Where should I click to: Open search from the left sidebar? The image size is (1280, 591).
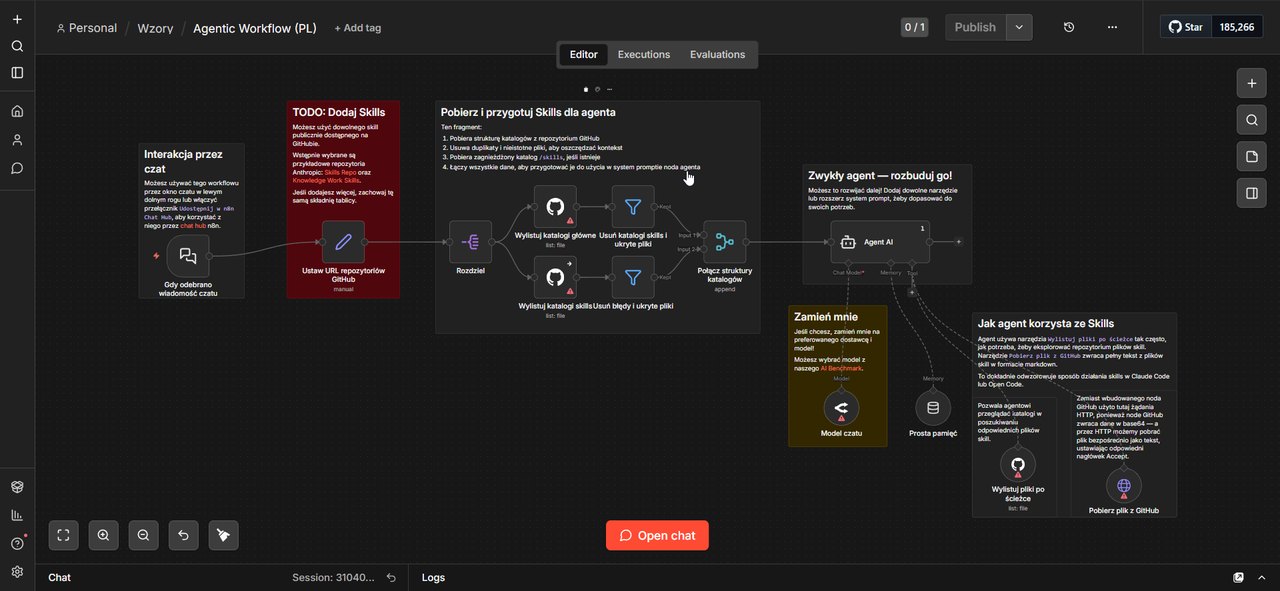[17, 46]
